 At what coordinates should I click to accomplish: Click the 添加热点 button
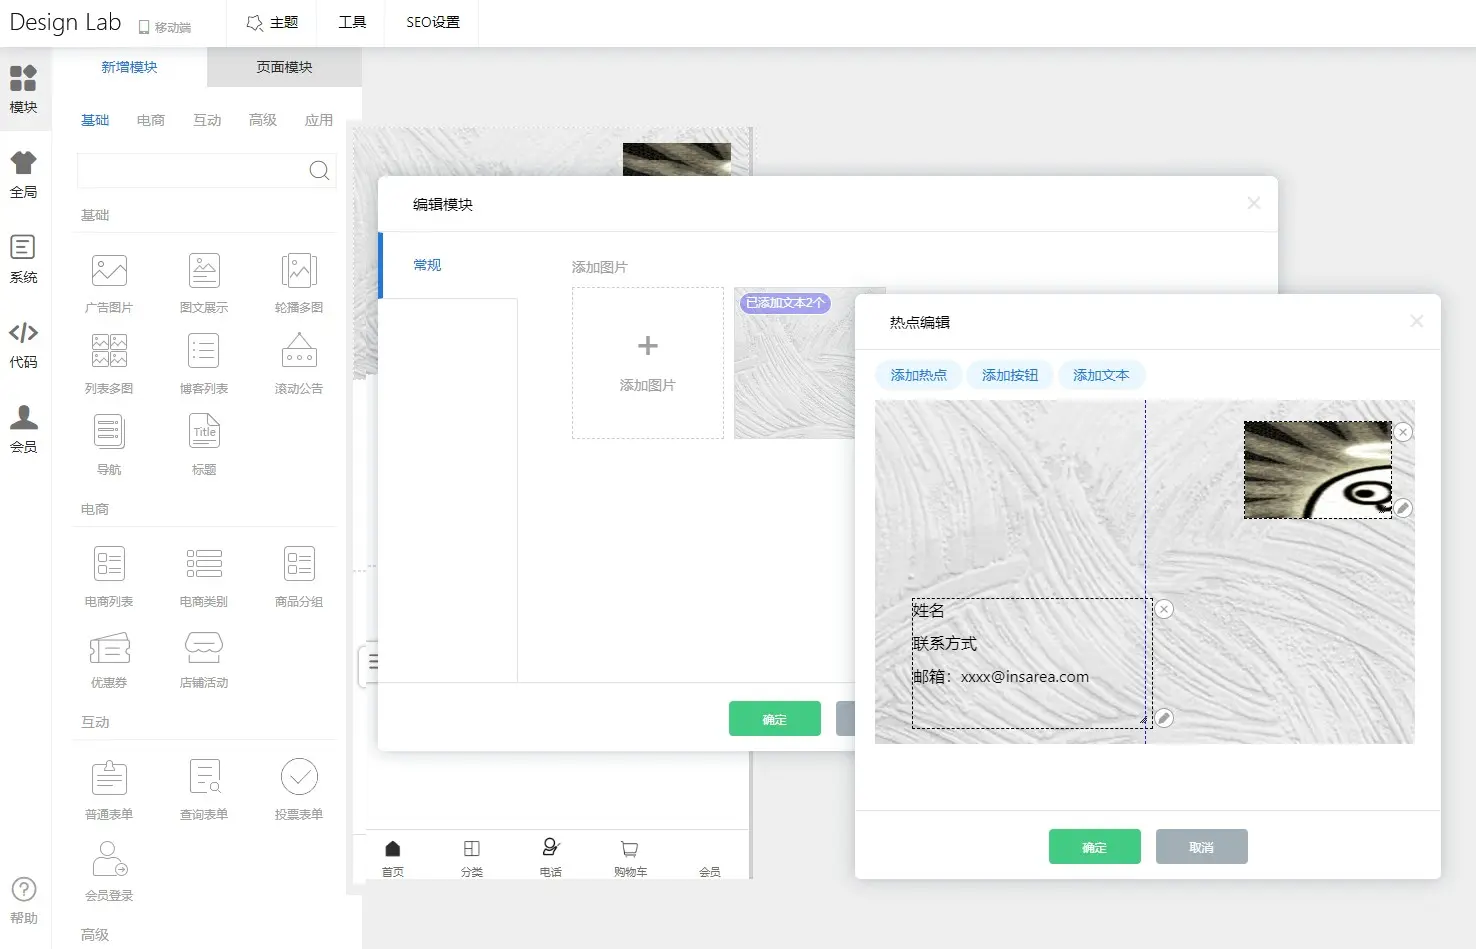(x=918, y=375)
